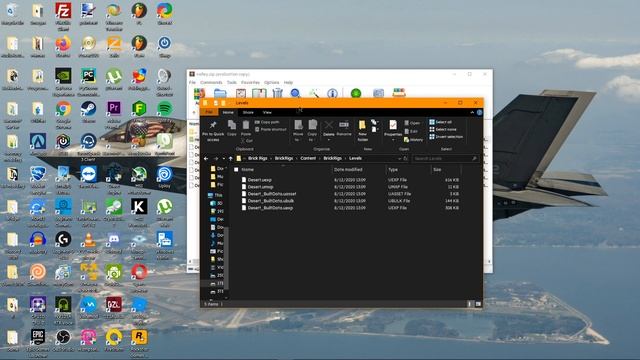Open the Epic Games Launcher desktop icon
This screenshot has height=360, width=640.
[x=38, y=343]
